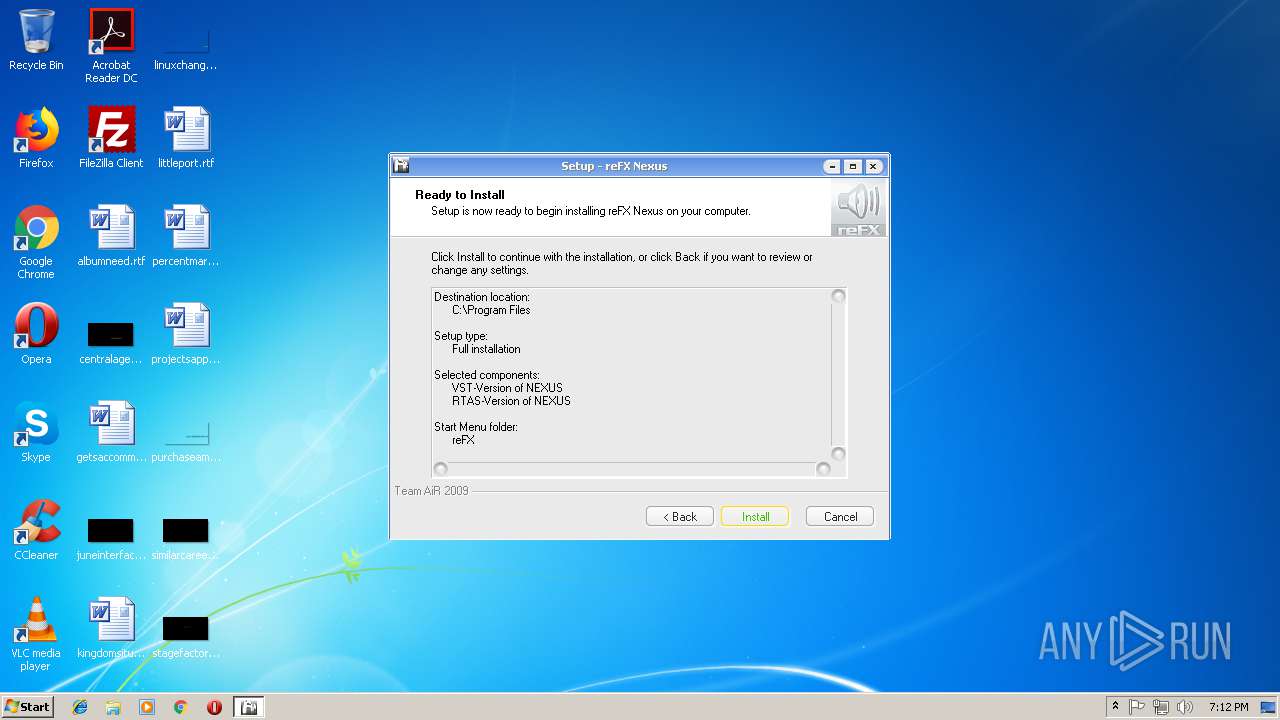1280x720 pixels.
Task: Click the setup window title icon
Action: coord(401,166)
